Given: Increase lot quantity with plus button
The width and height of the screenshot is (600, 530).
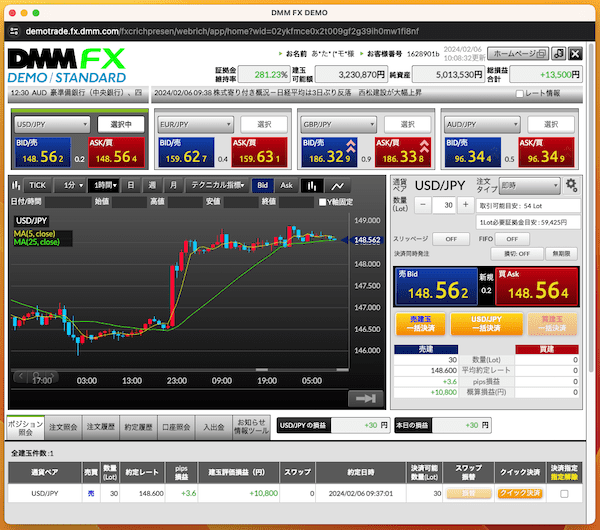Looking at the screenshot, I should point(465,205).
